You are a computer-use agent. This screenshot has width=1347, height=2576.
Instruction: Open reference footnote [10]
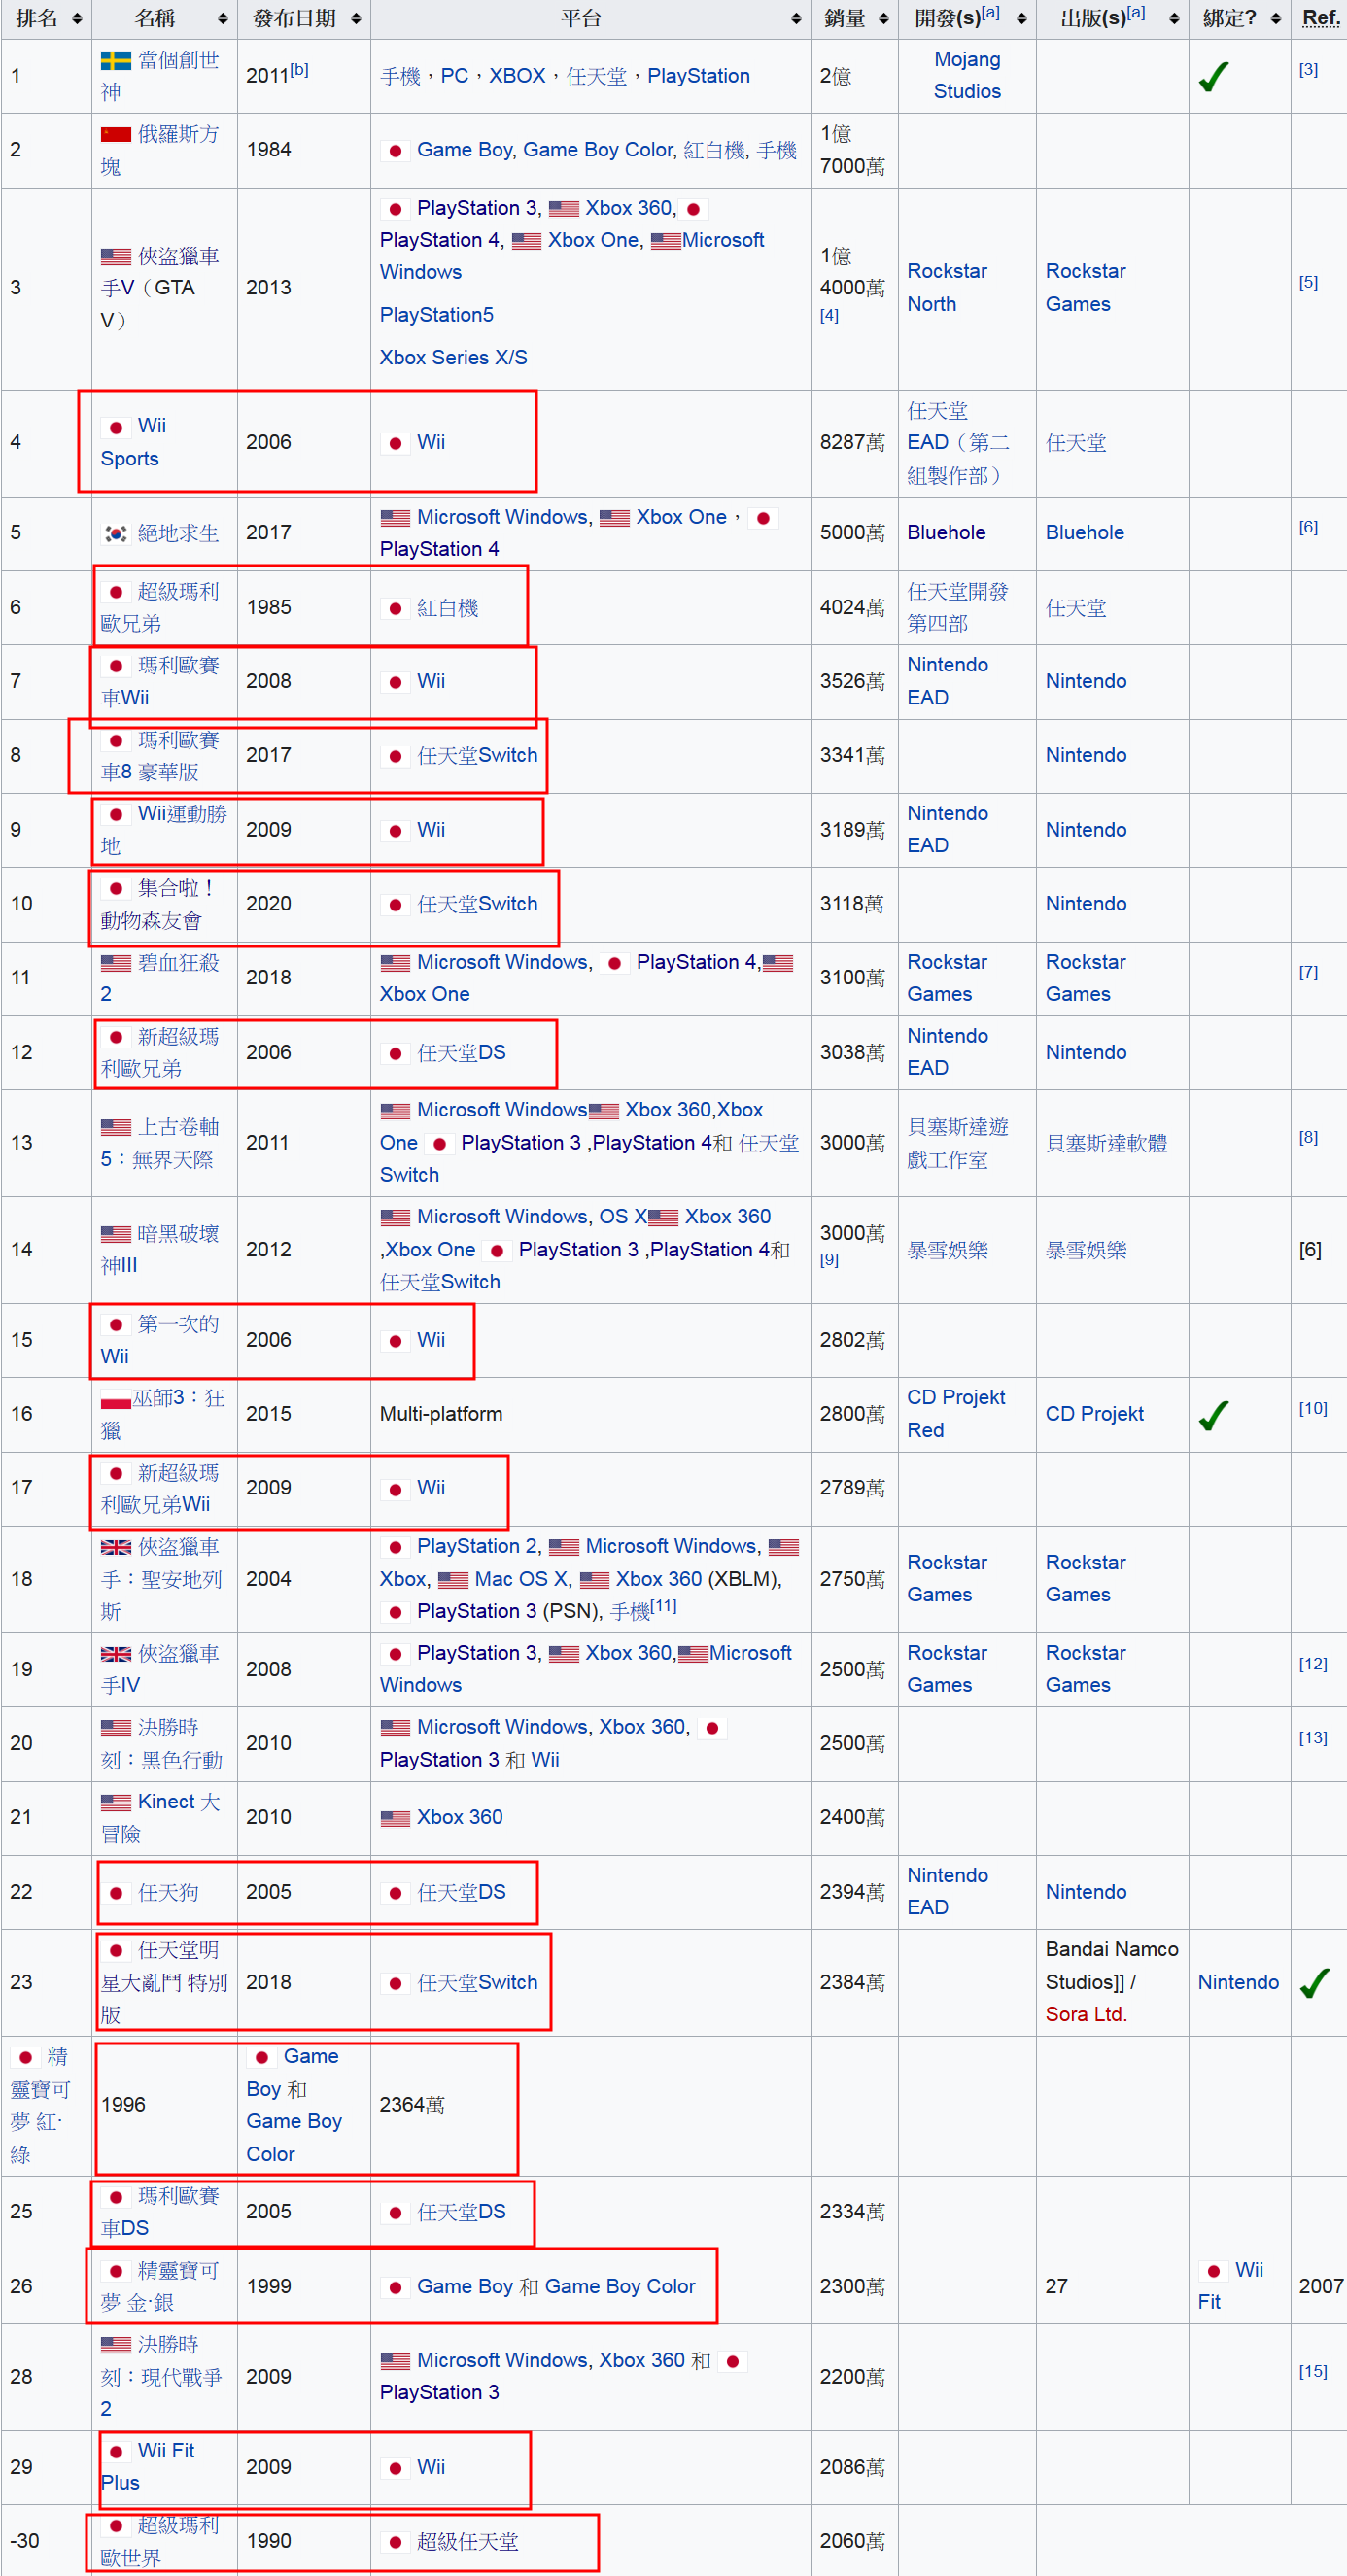(x=1313, y=1408)
